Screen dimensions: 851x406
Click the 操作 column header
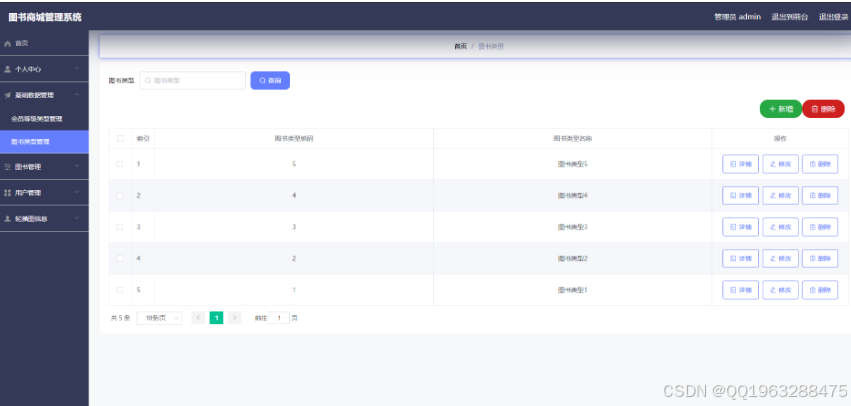[780, 138]
